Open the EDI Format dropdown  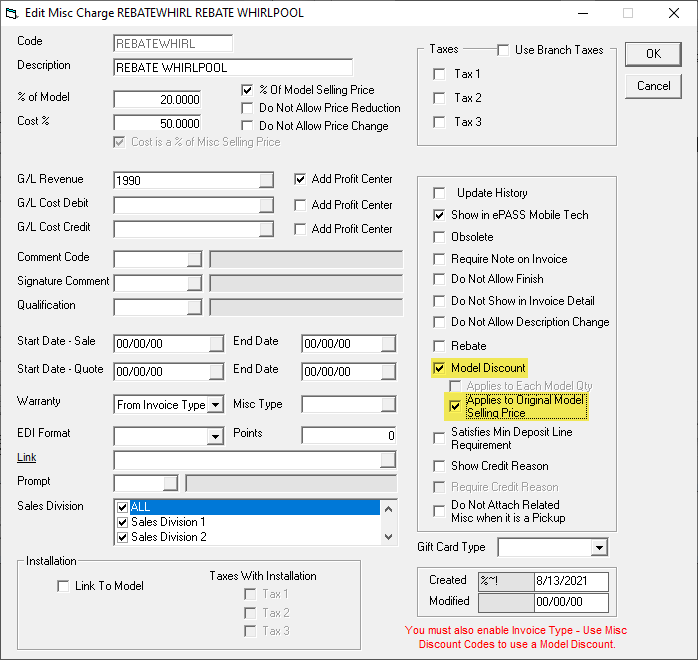tap(215, 436)
